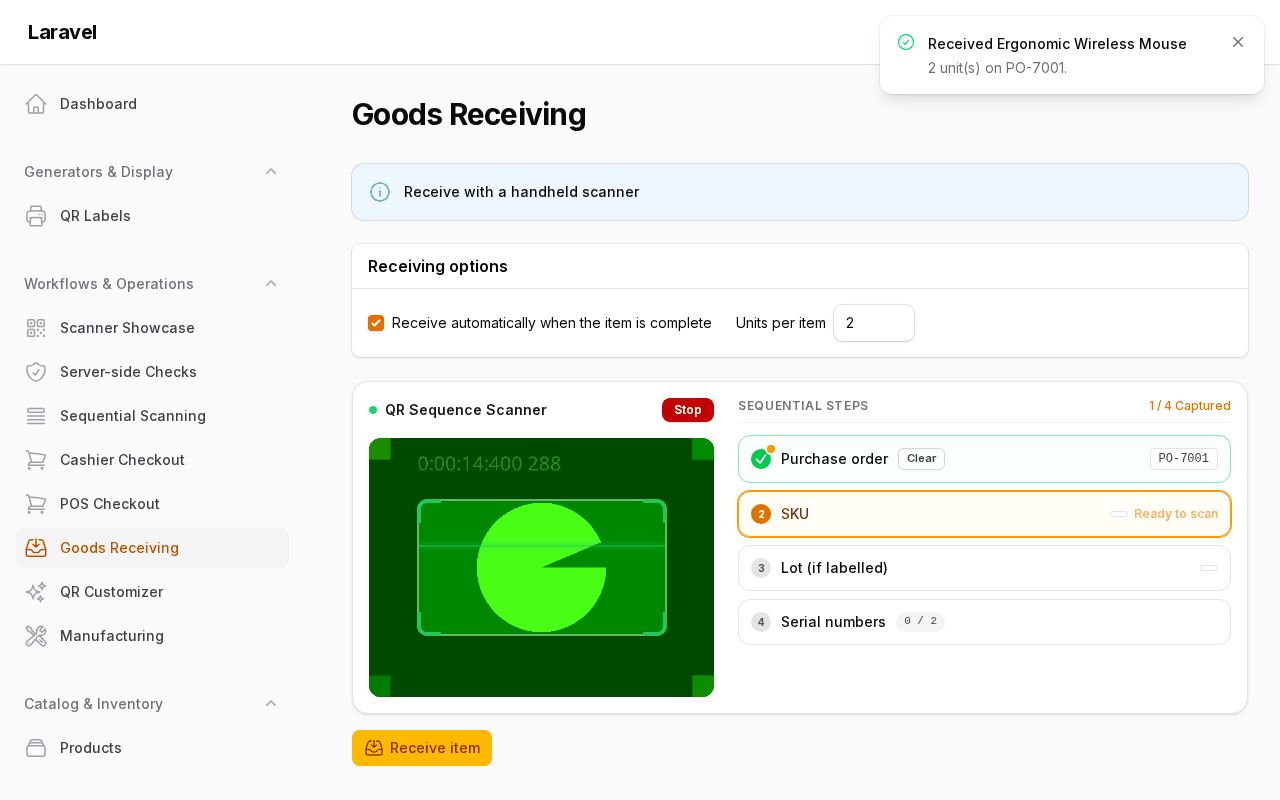
Task: Clear the captured Purchase order
Action: click(x=921, y=459)
